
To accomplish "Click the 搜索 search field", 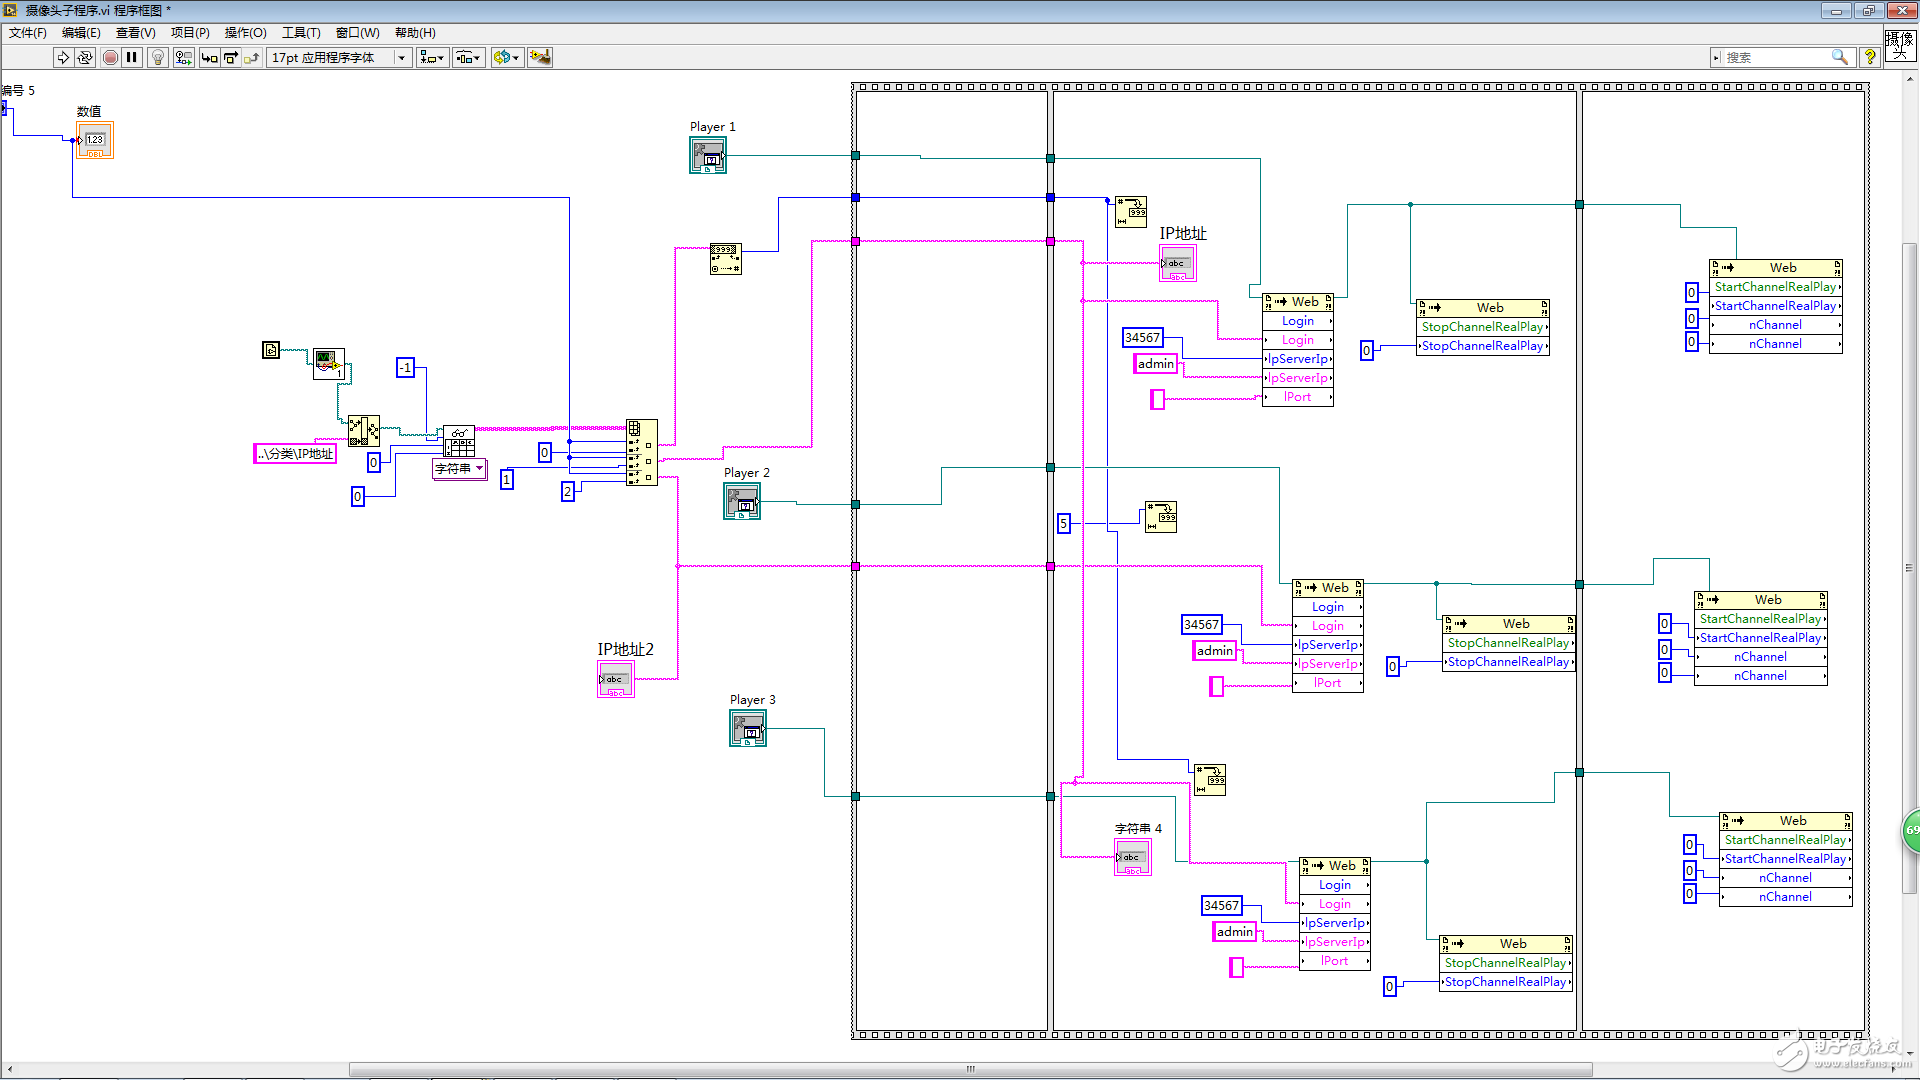I will click(x=1775, y=57).
